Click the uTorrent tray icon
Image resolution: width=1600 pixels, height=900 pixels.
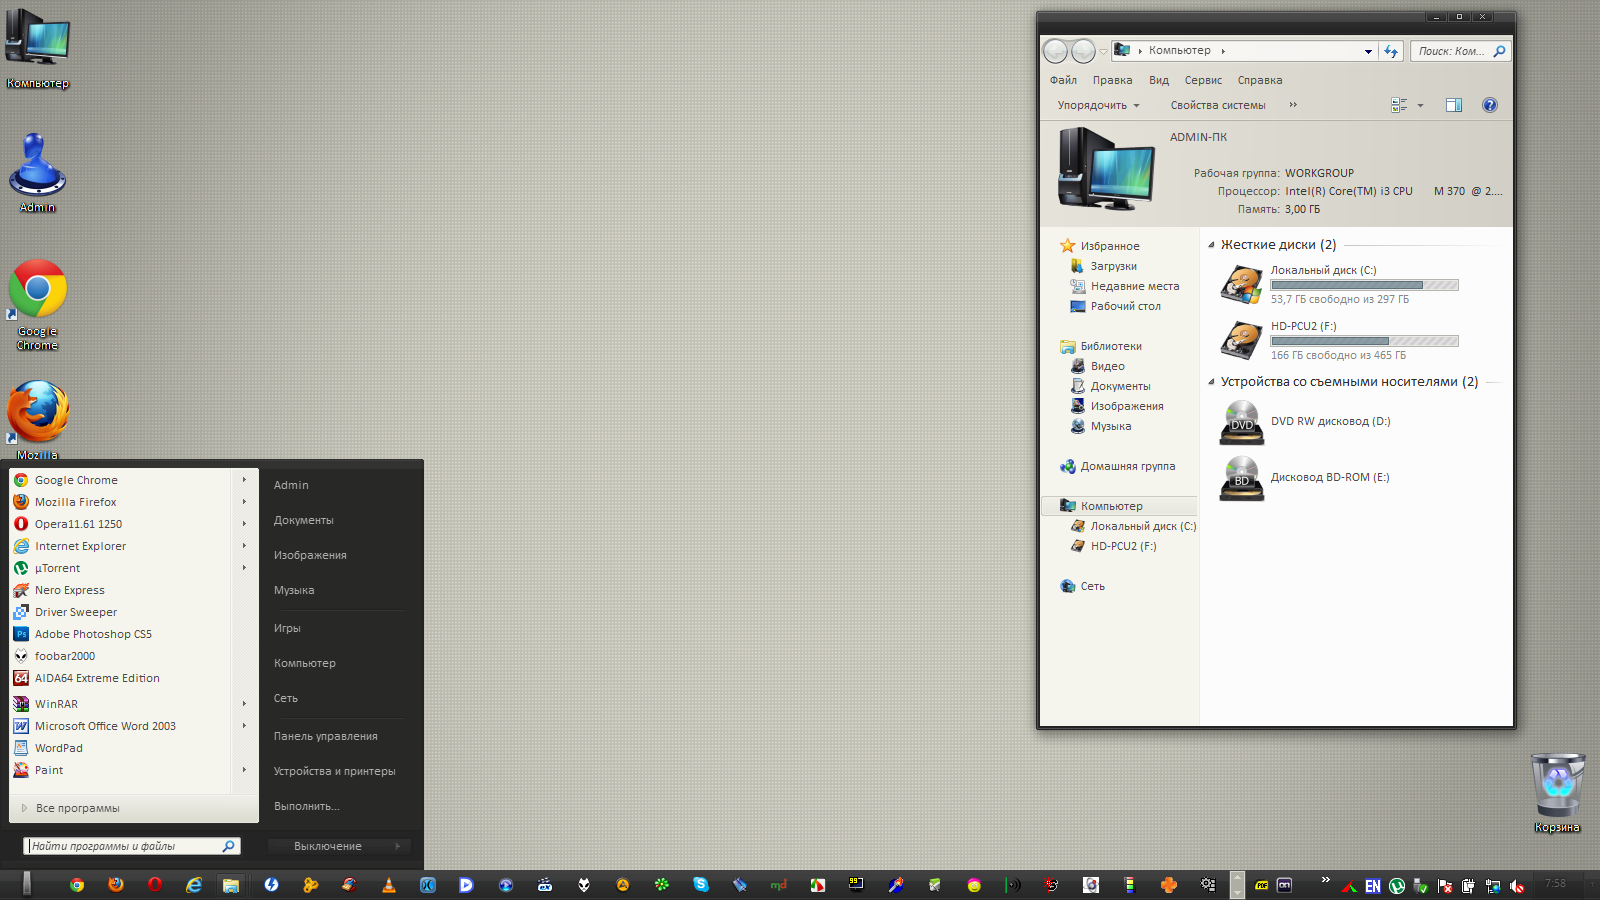point(1397,886)
